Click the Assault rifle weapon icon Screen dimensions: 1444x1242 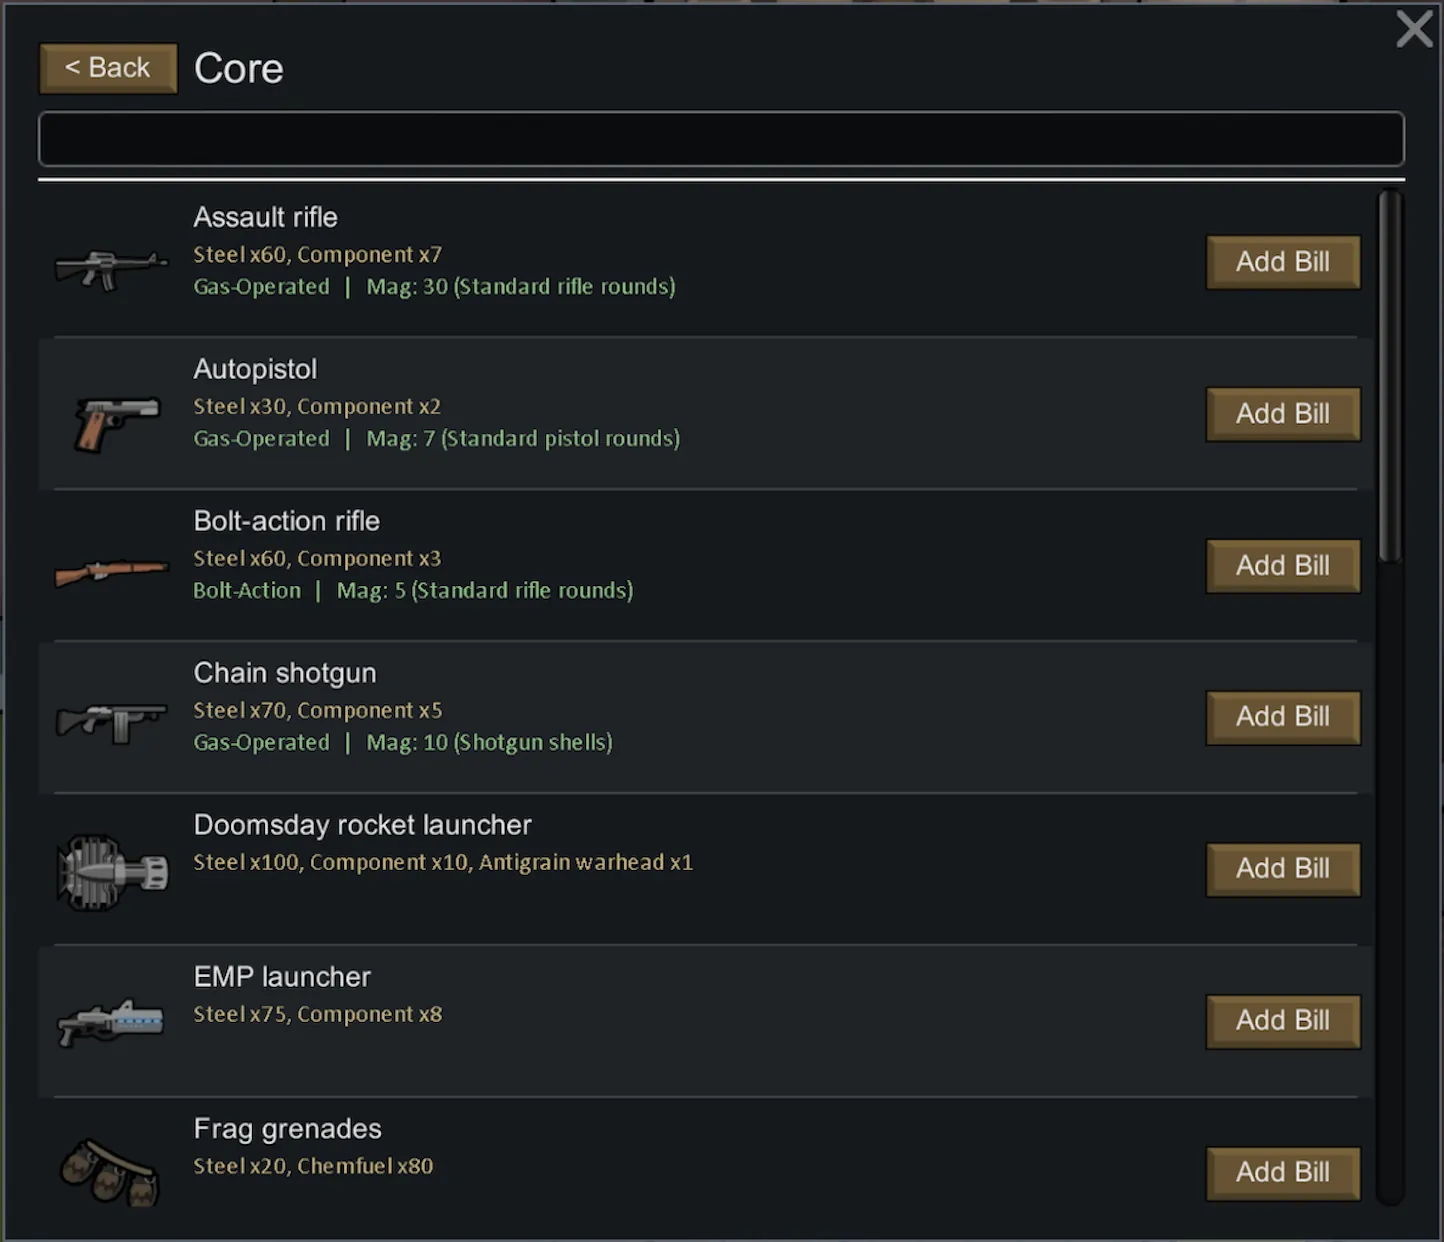point(110,268)
